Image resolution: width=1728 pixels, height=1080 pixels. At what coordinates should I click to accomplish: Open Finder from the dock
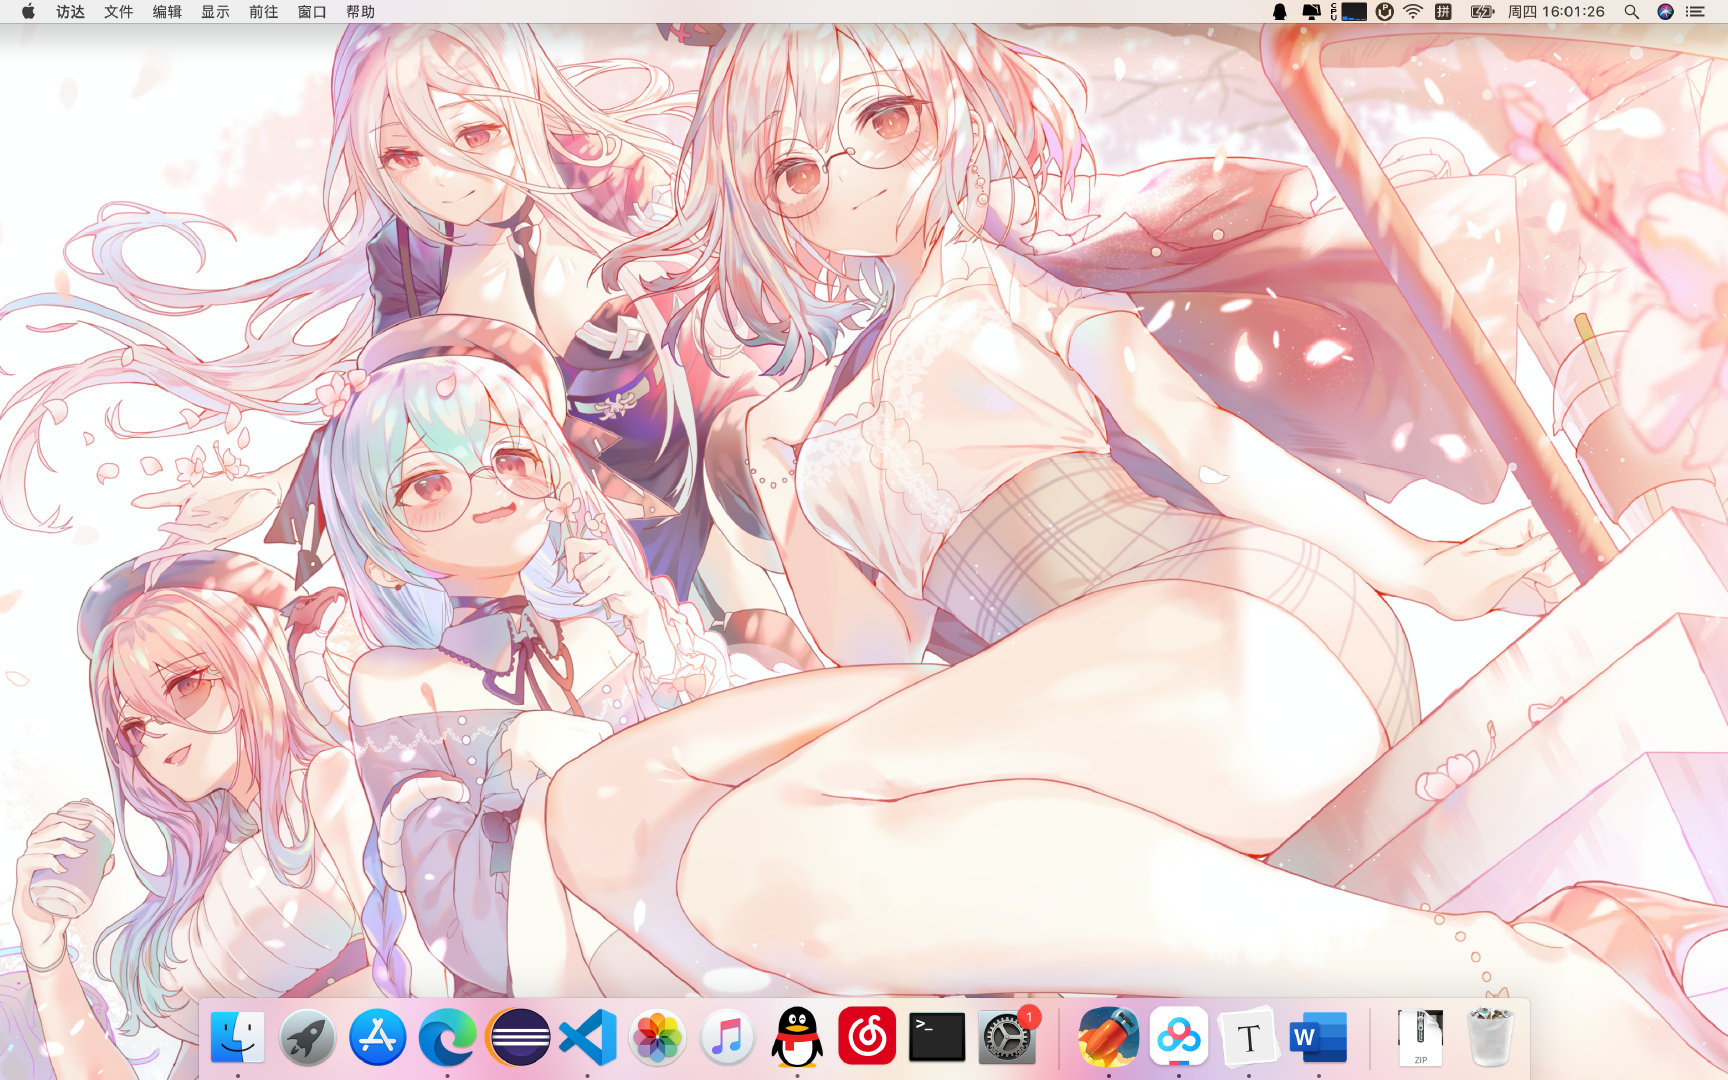click(238, 1037)
